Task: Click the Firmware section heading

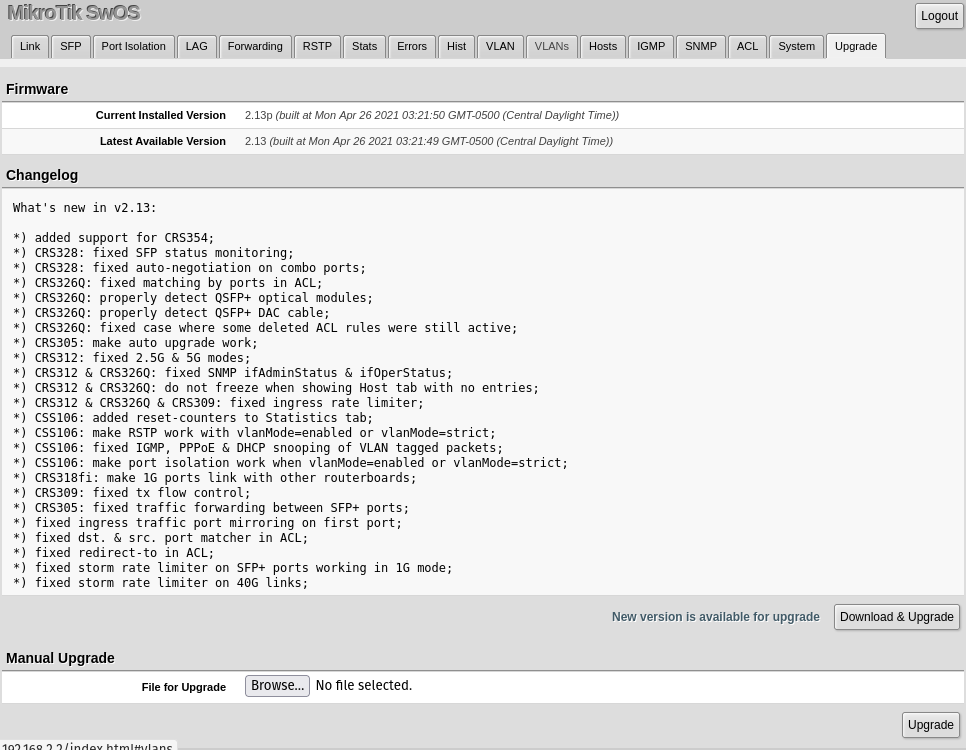Action: [x=37, y=89]
